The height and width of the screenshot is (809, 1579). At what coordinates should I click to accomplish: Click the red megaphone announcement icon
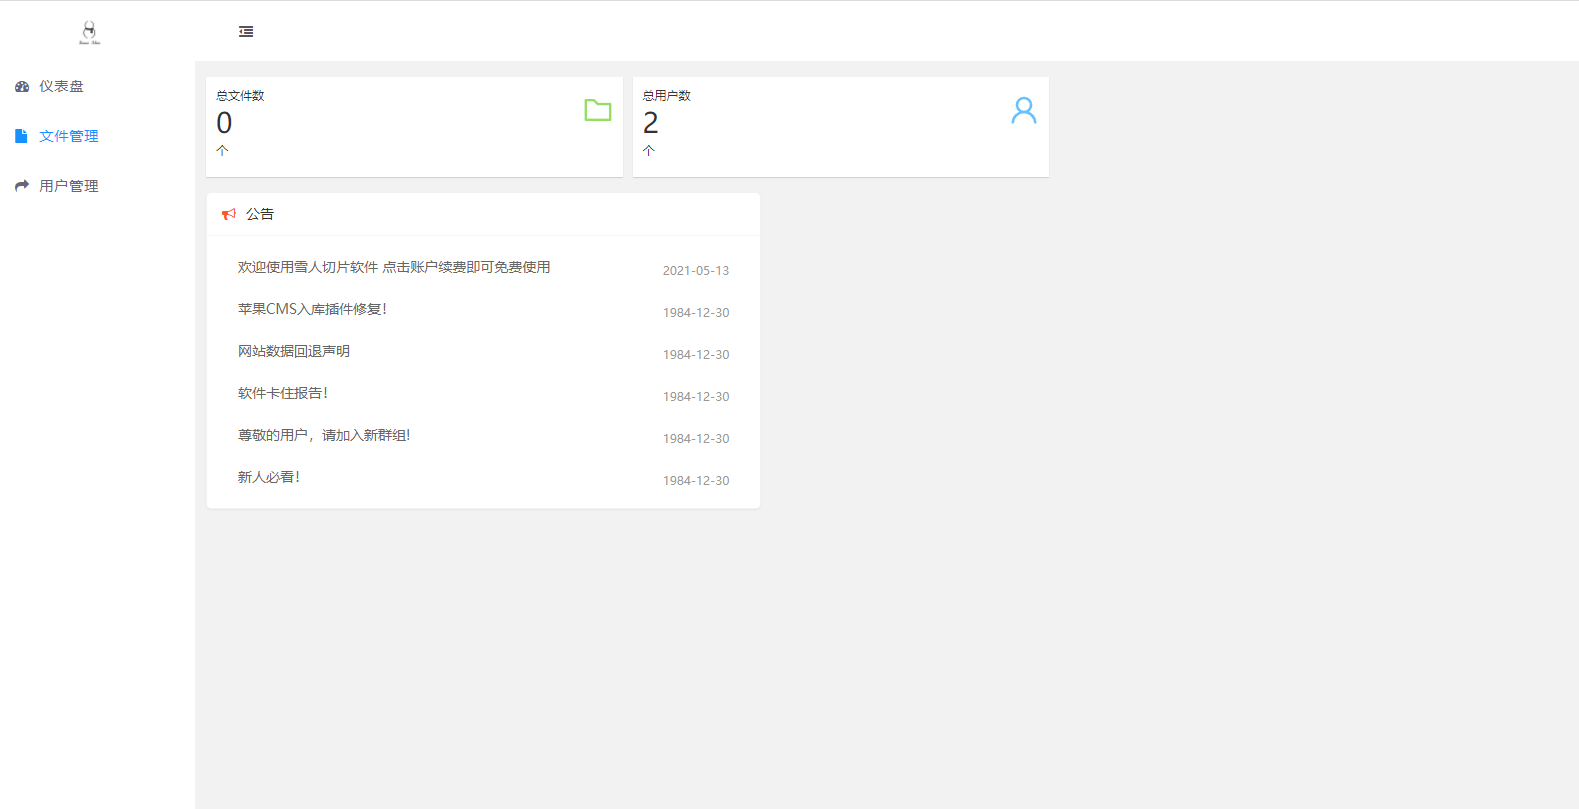coord(229,214)
